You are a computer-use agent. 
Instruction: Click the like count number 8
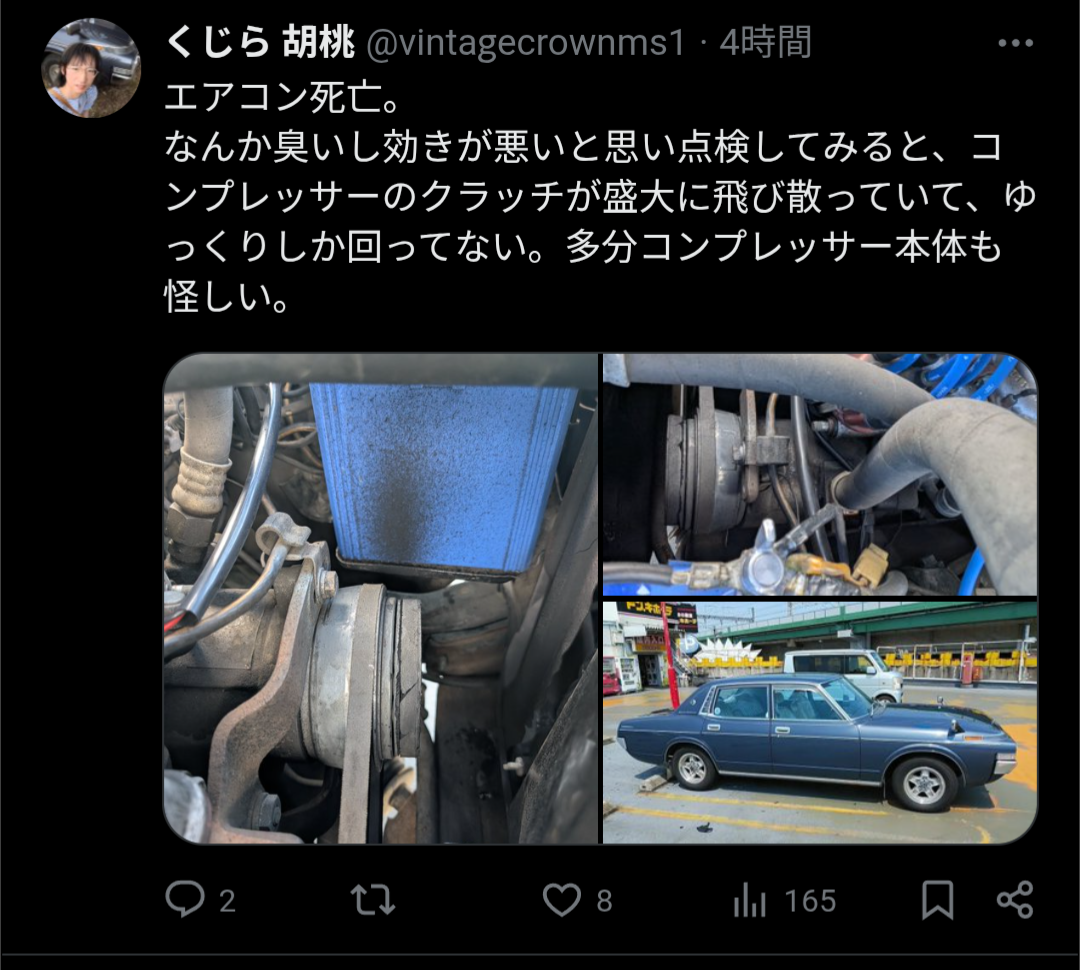(604, 901)
